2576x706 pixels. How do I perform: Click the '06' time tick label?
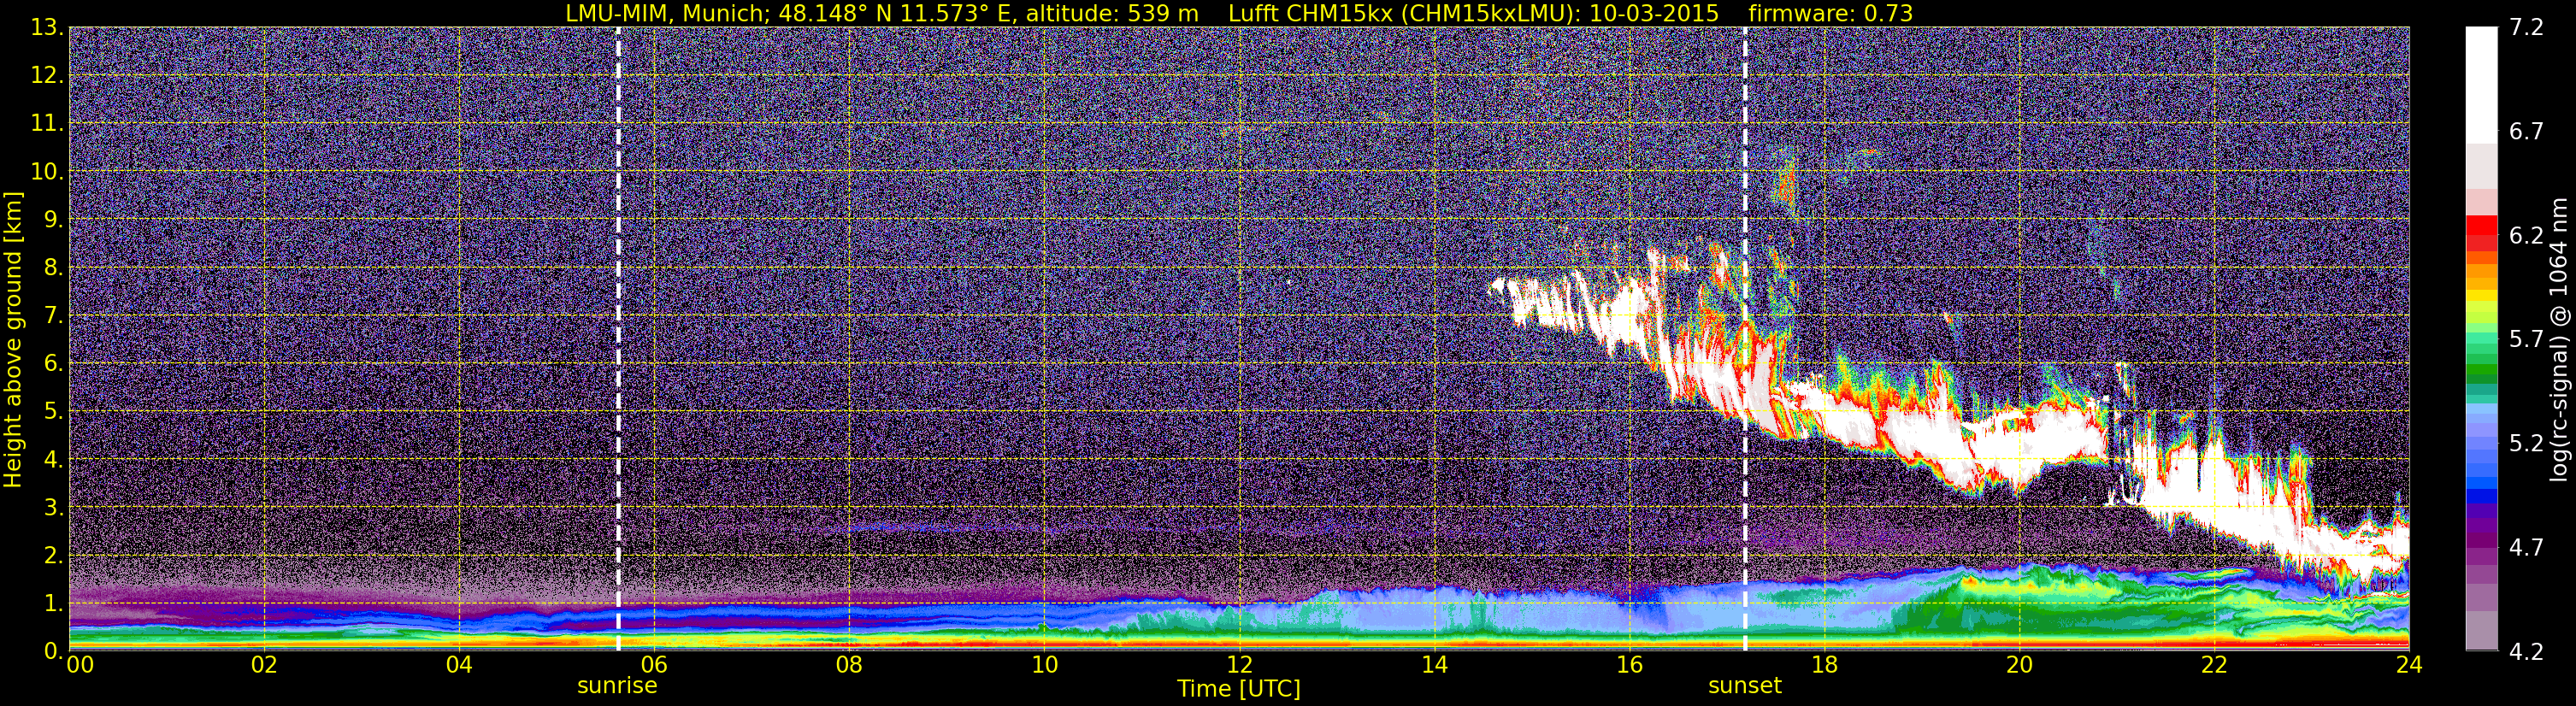(654, 665)
